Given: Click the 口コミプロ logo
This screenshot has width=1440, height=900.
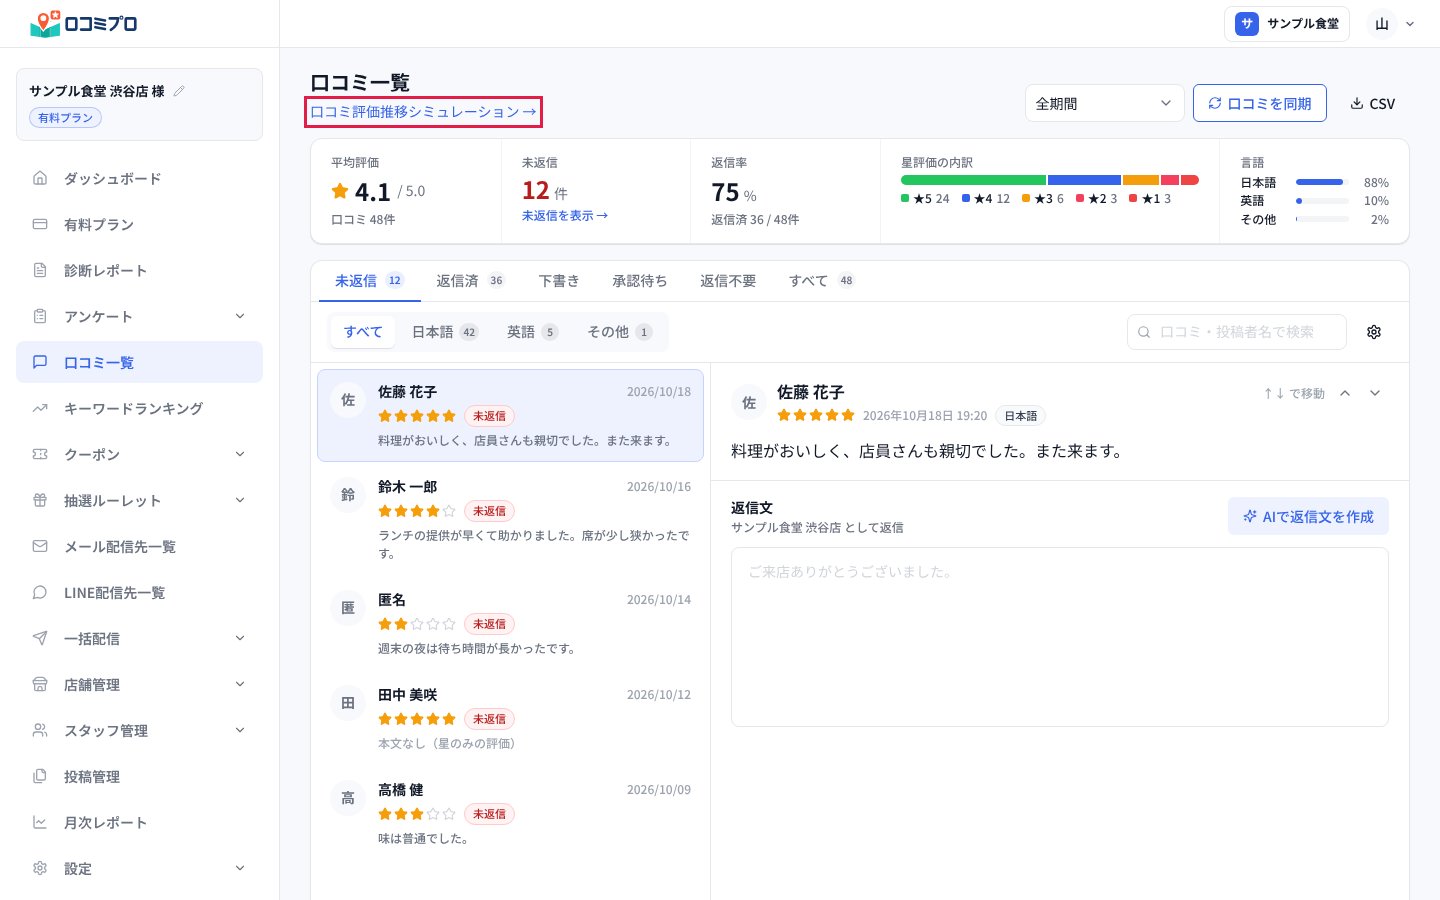Looking at the screenshot, I should pyautogui.click(x=84, y=23).
